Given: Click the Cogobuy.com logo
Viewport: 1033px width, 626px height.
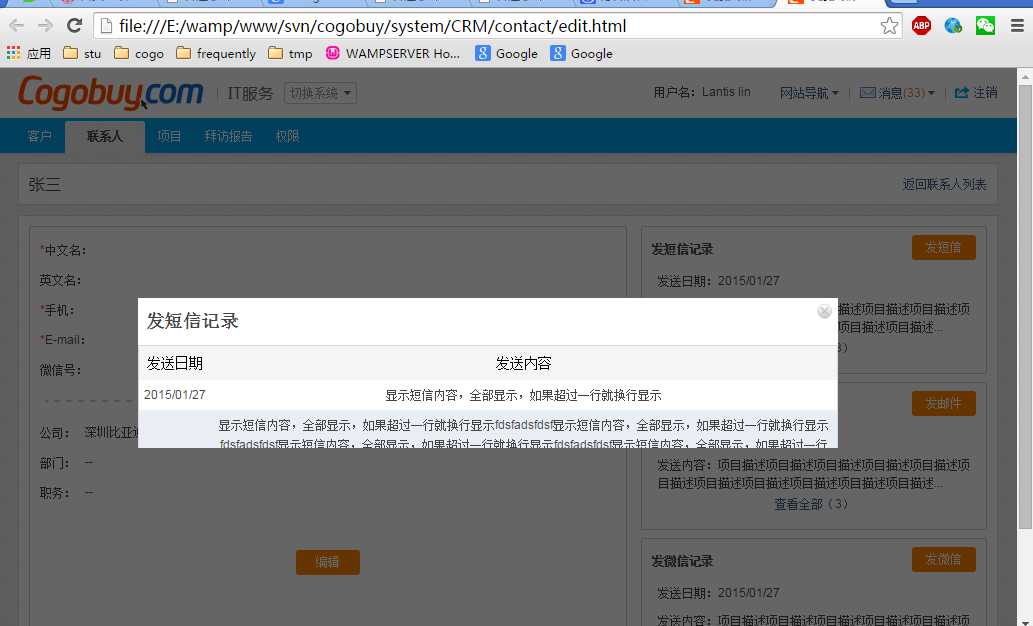Looking at the screenshot, I should pos(111,92).
